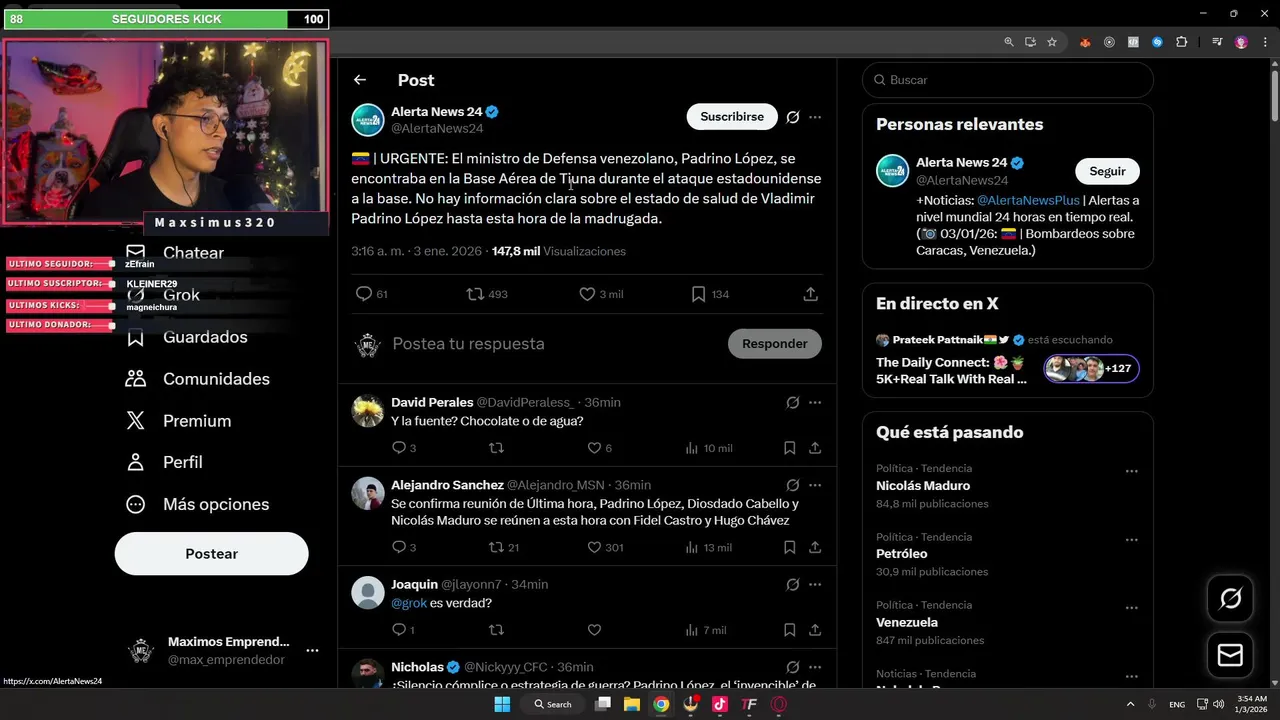Open TikTok app icon on taskbar
Viewport: 1280px width, 720px height.
point(720,704)
